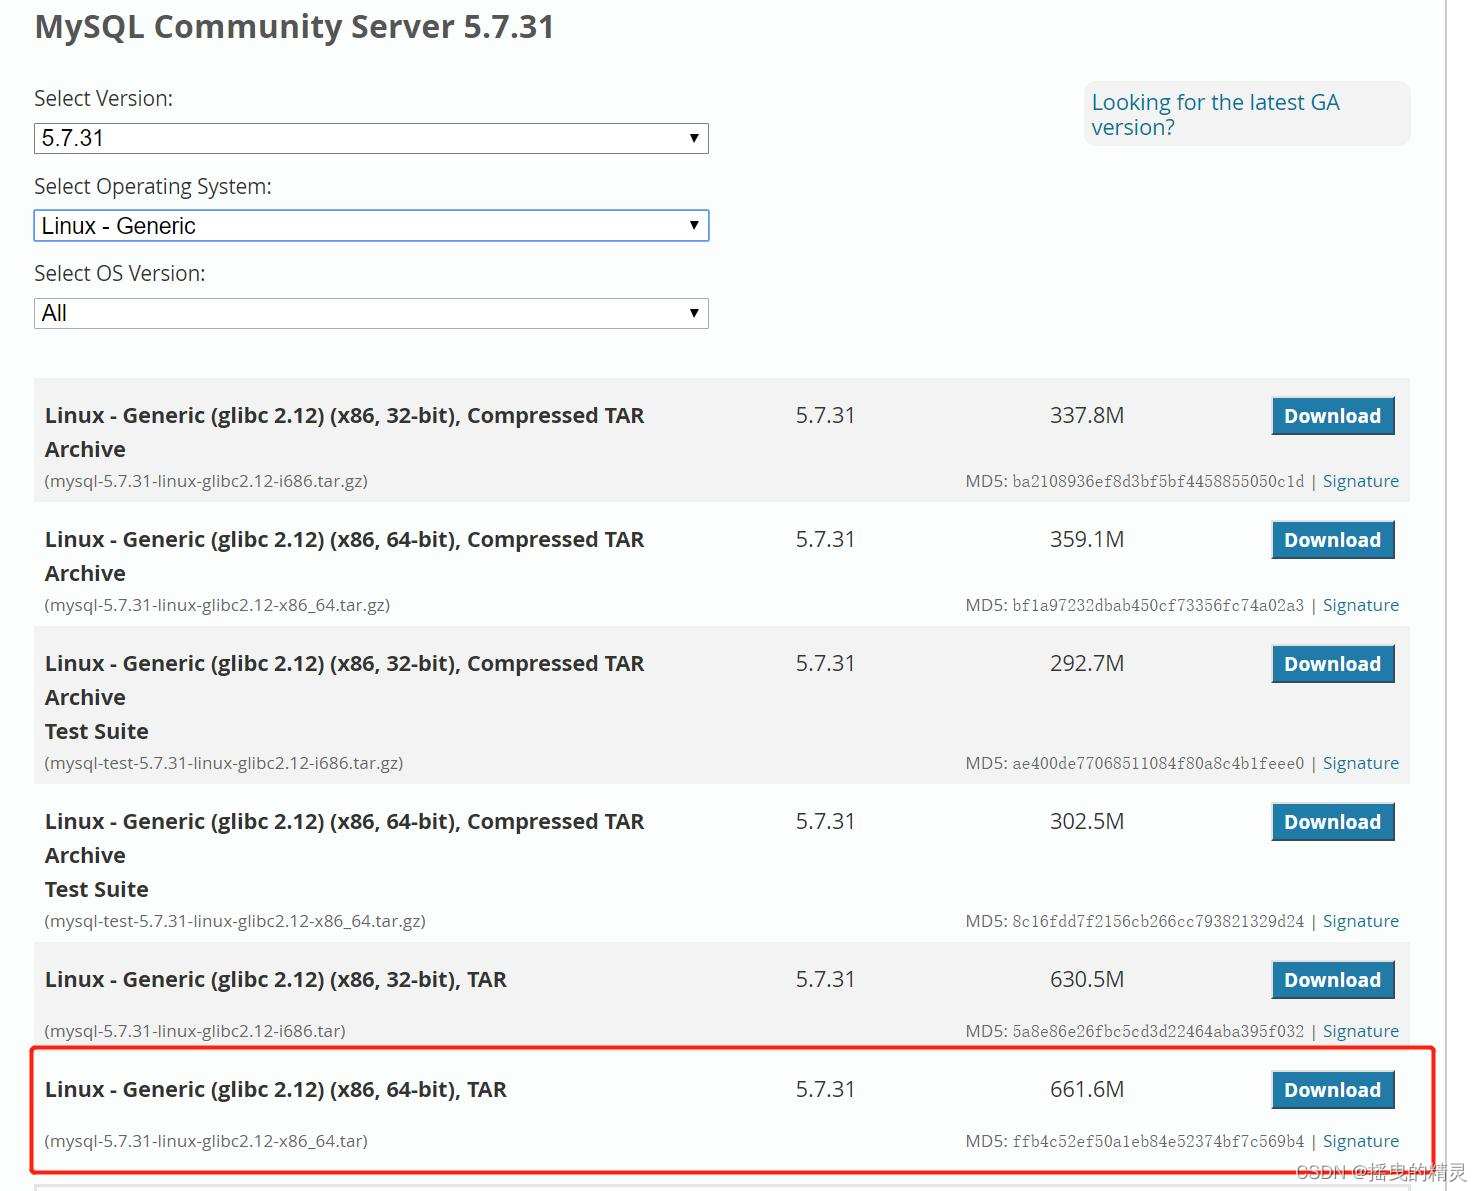Click the 'Select Version:' label
This screenshot has width=1482, height=1191.
tap(104, 99)
